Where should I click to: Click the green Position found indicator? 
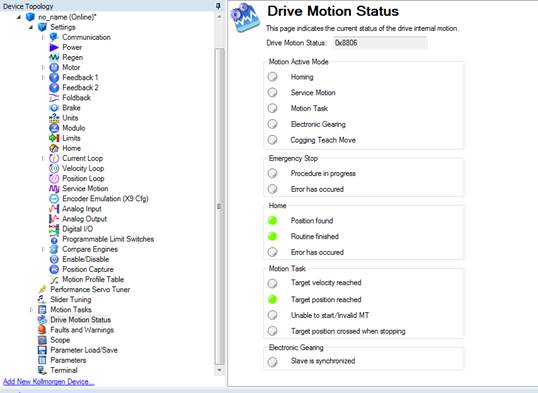(272, 220)
